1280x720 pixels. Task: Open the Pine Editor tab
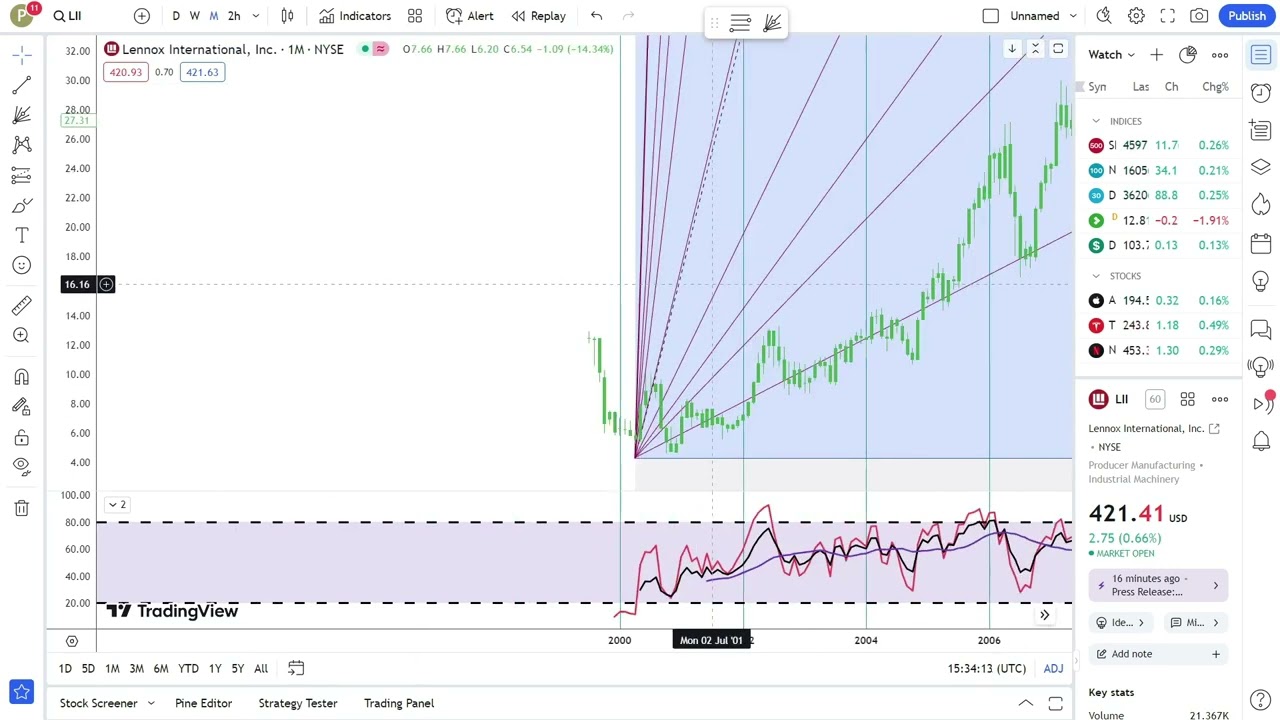tap(203, 703)
